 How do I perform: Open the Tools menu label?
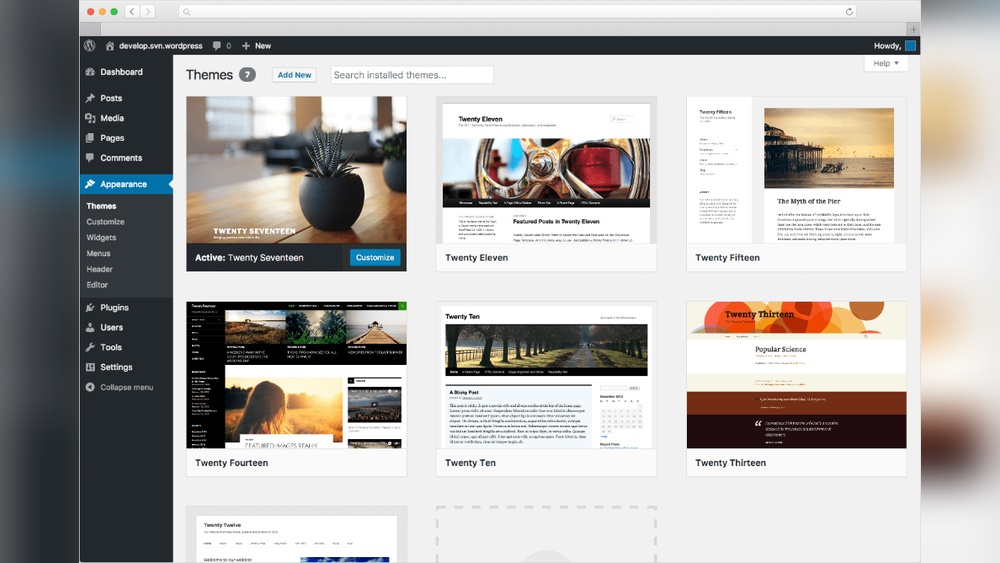point(111,347)
